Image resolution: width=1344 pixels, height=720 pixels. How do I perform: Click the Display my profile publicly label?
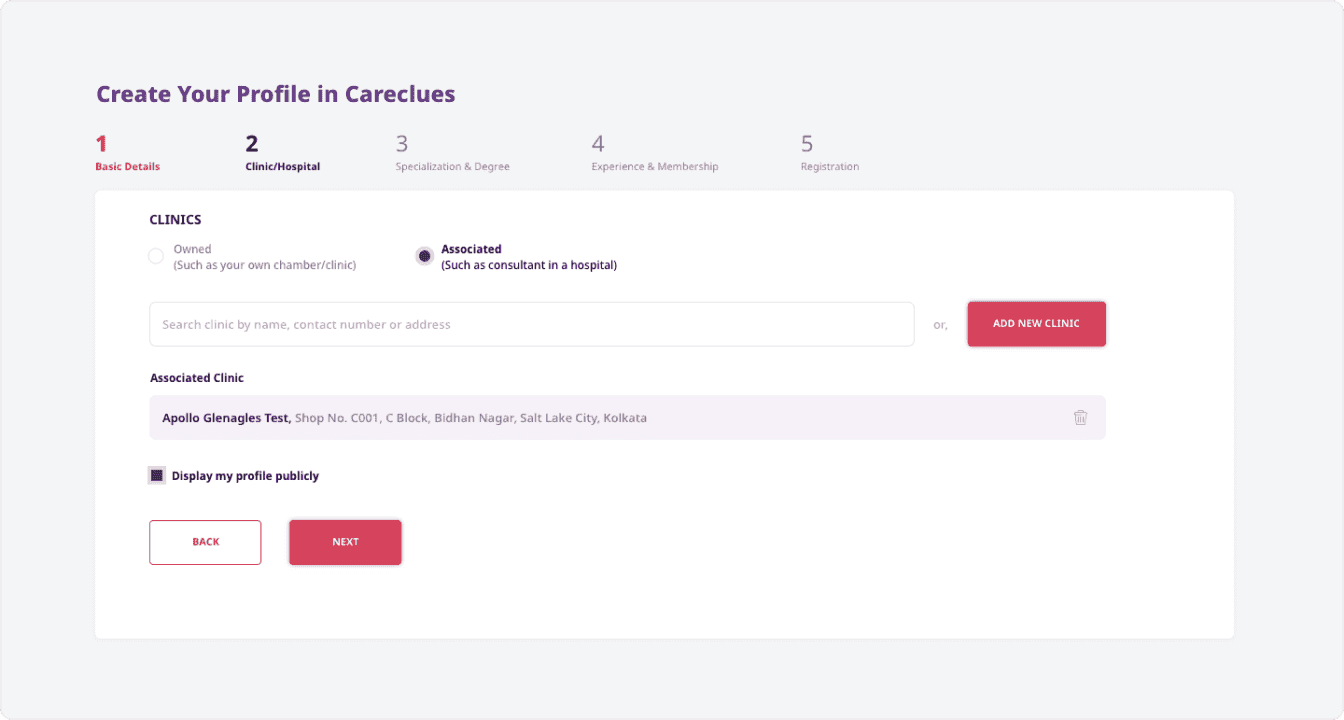[x=245, y=476]
